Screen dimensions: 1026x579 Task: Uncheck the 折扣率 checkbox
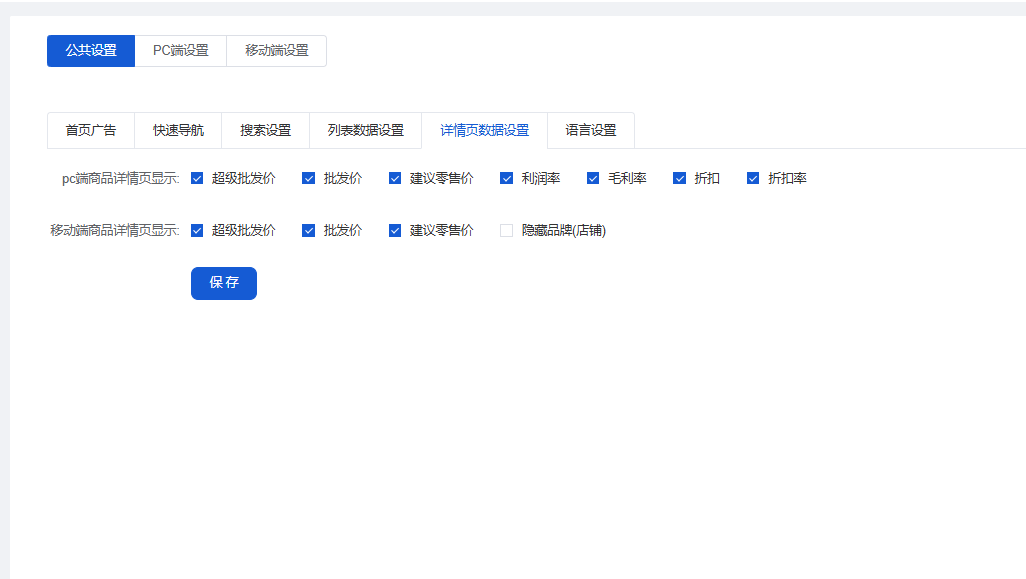tap(753, 179)
